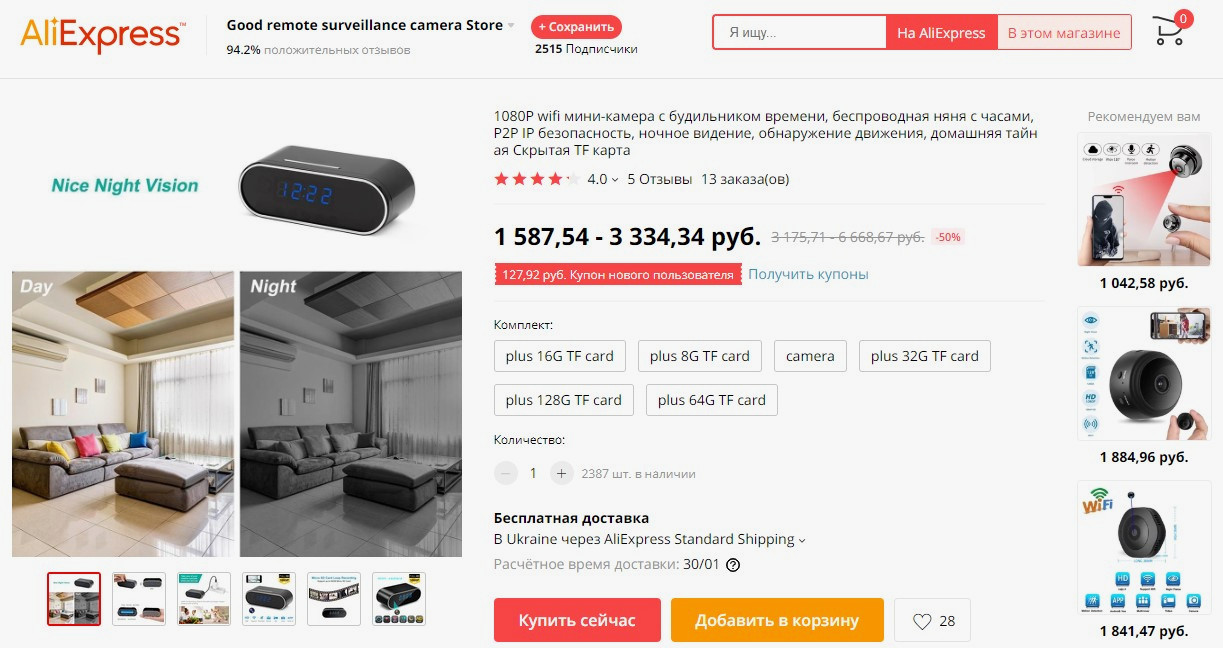
Task: Choose the camera only kit option
Action: [x=810, y=356]
